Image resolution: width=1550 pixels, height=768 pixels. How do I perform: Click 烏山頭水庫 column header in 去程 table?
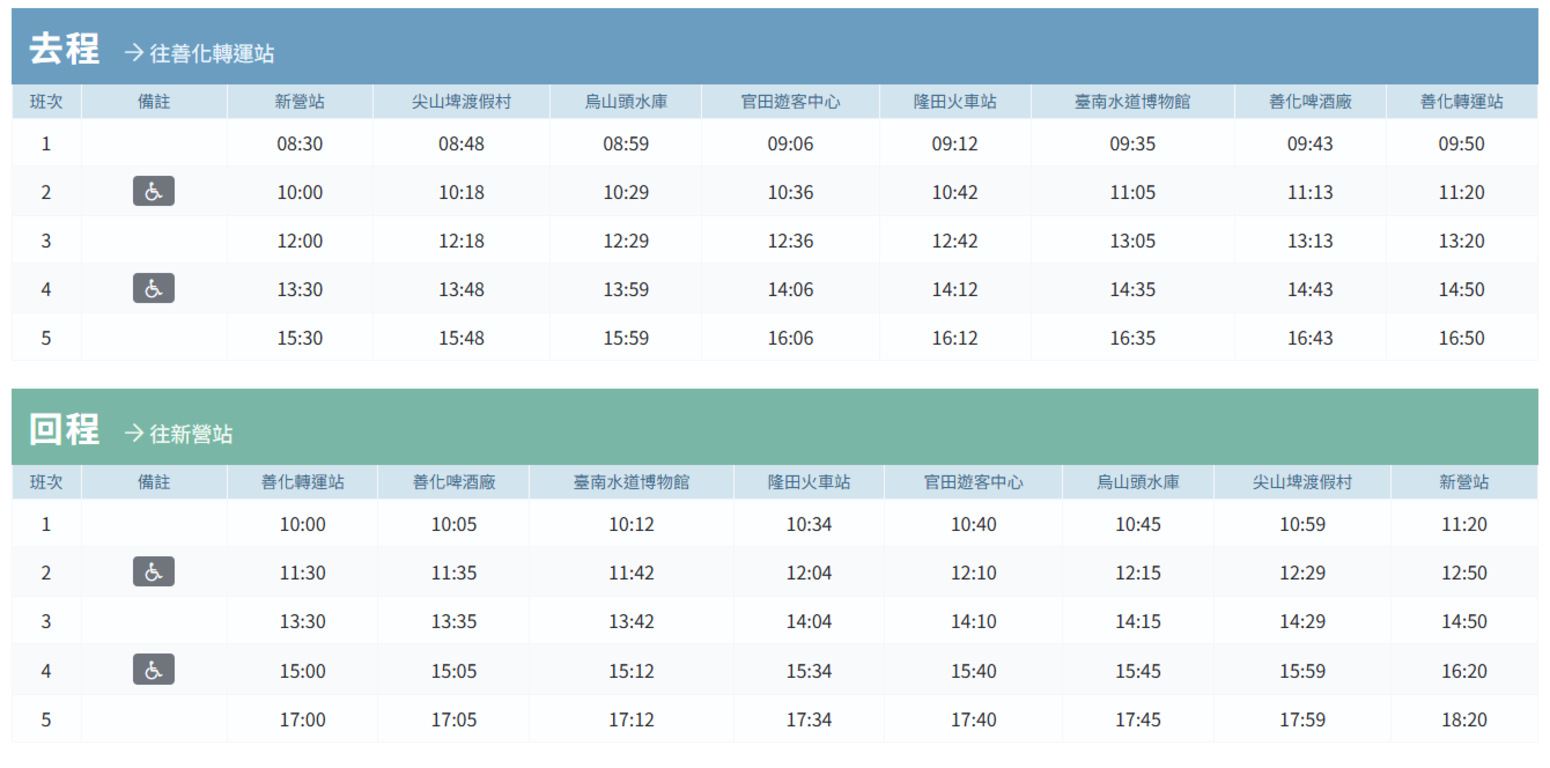[626, 102]
